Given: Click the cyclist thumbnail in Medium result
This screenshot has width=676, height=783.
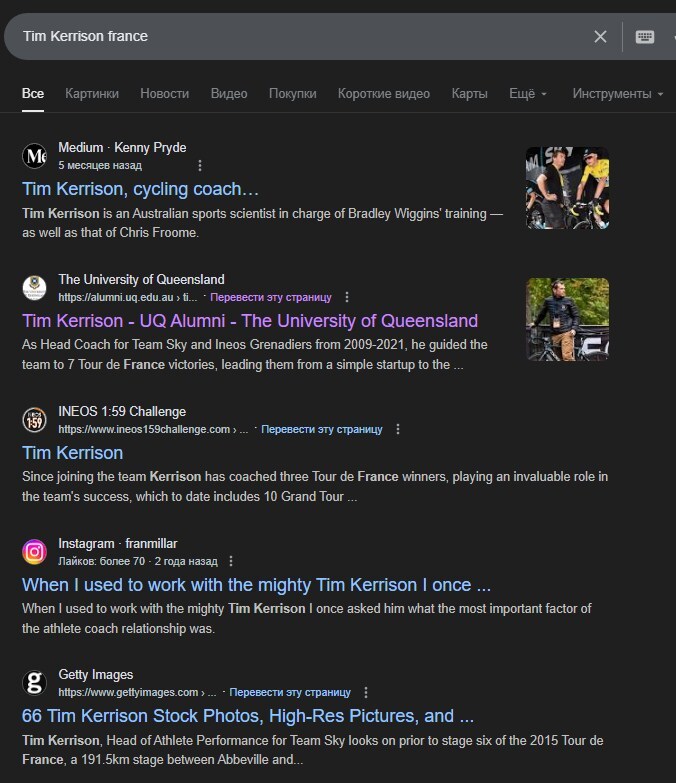Looking at the screenshot, I should click(567, 188).
